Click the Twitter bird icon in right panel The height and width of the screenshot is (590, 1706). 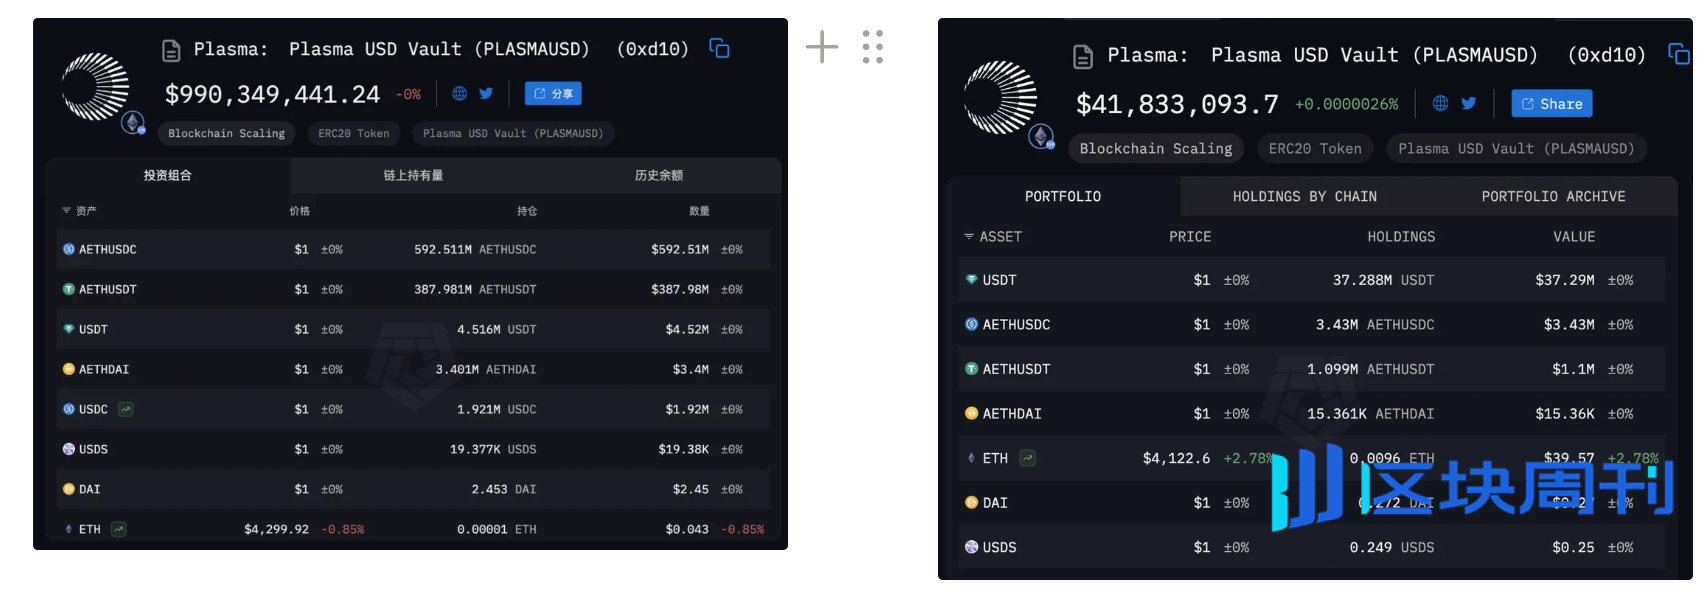click(x=1468, y=103)
